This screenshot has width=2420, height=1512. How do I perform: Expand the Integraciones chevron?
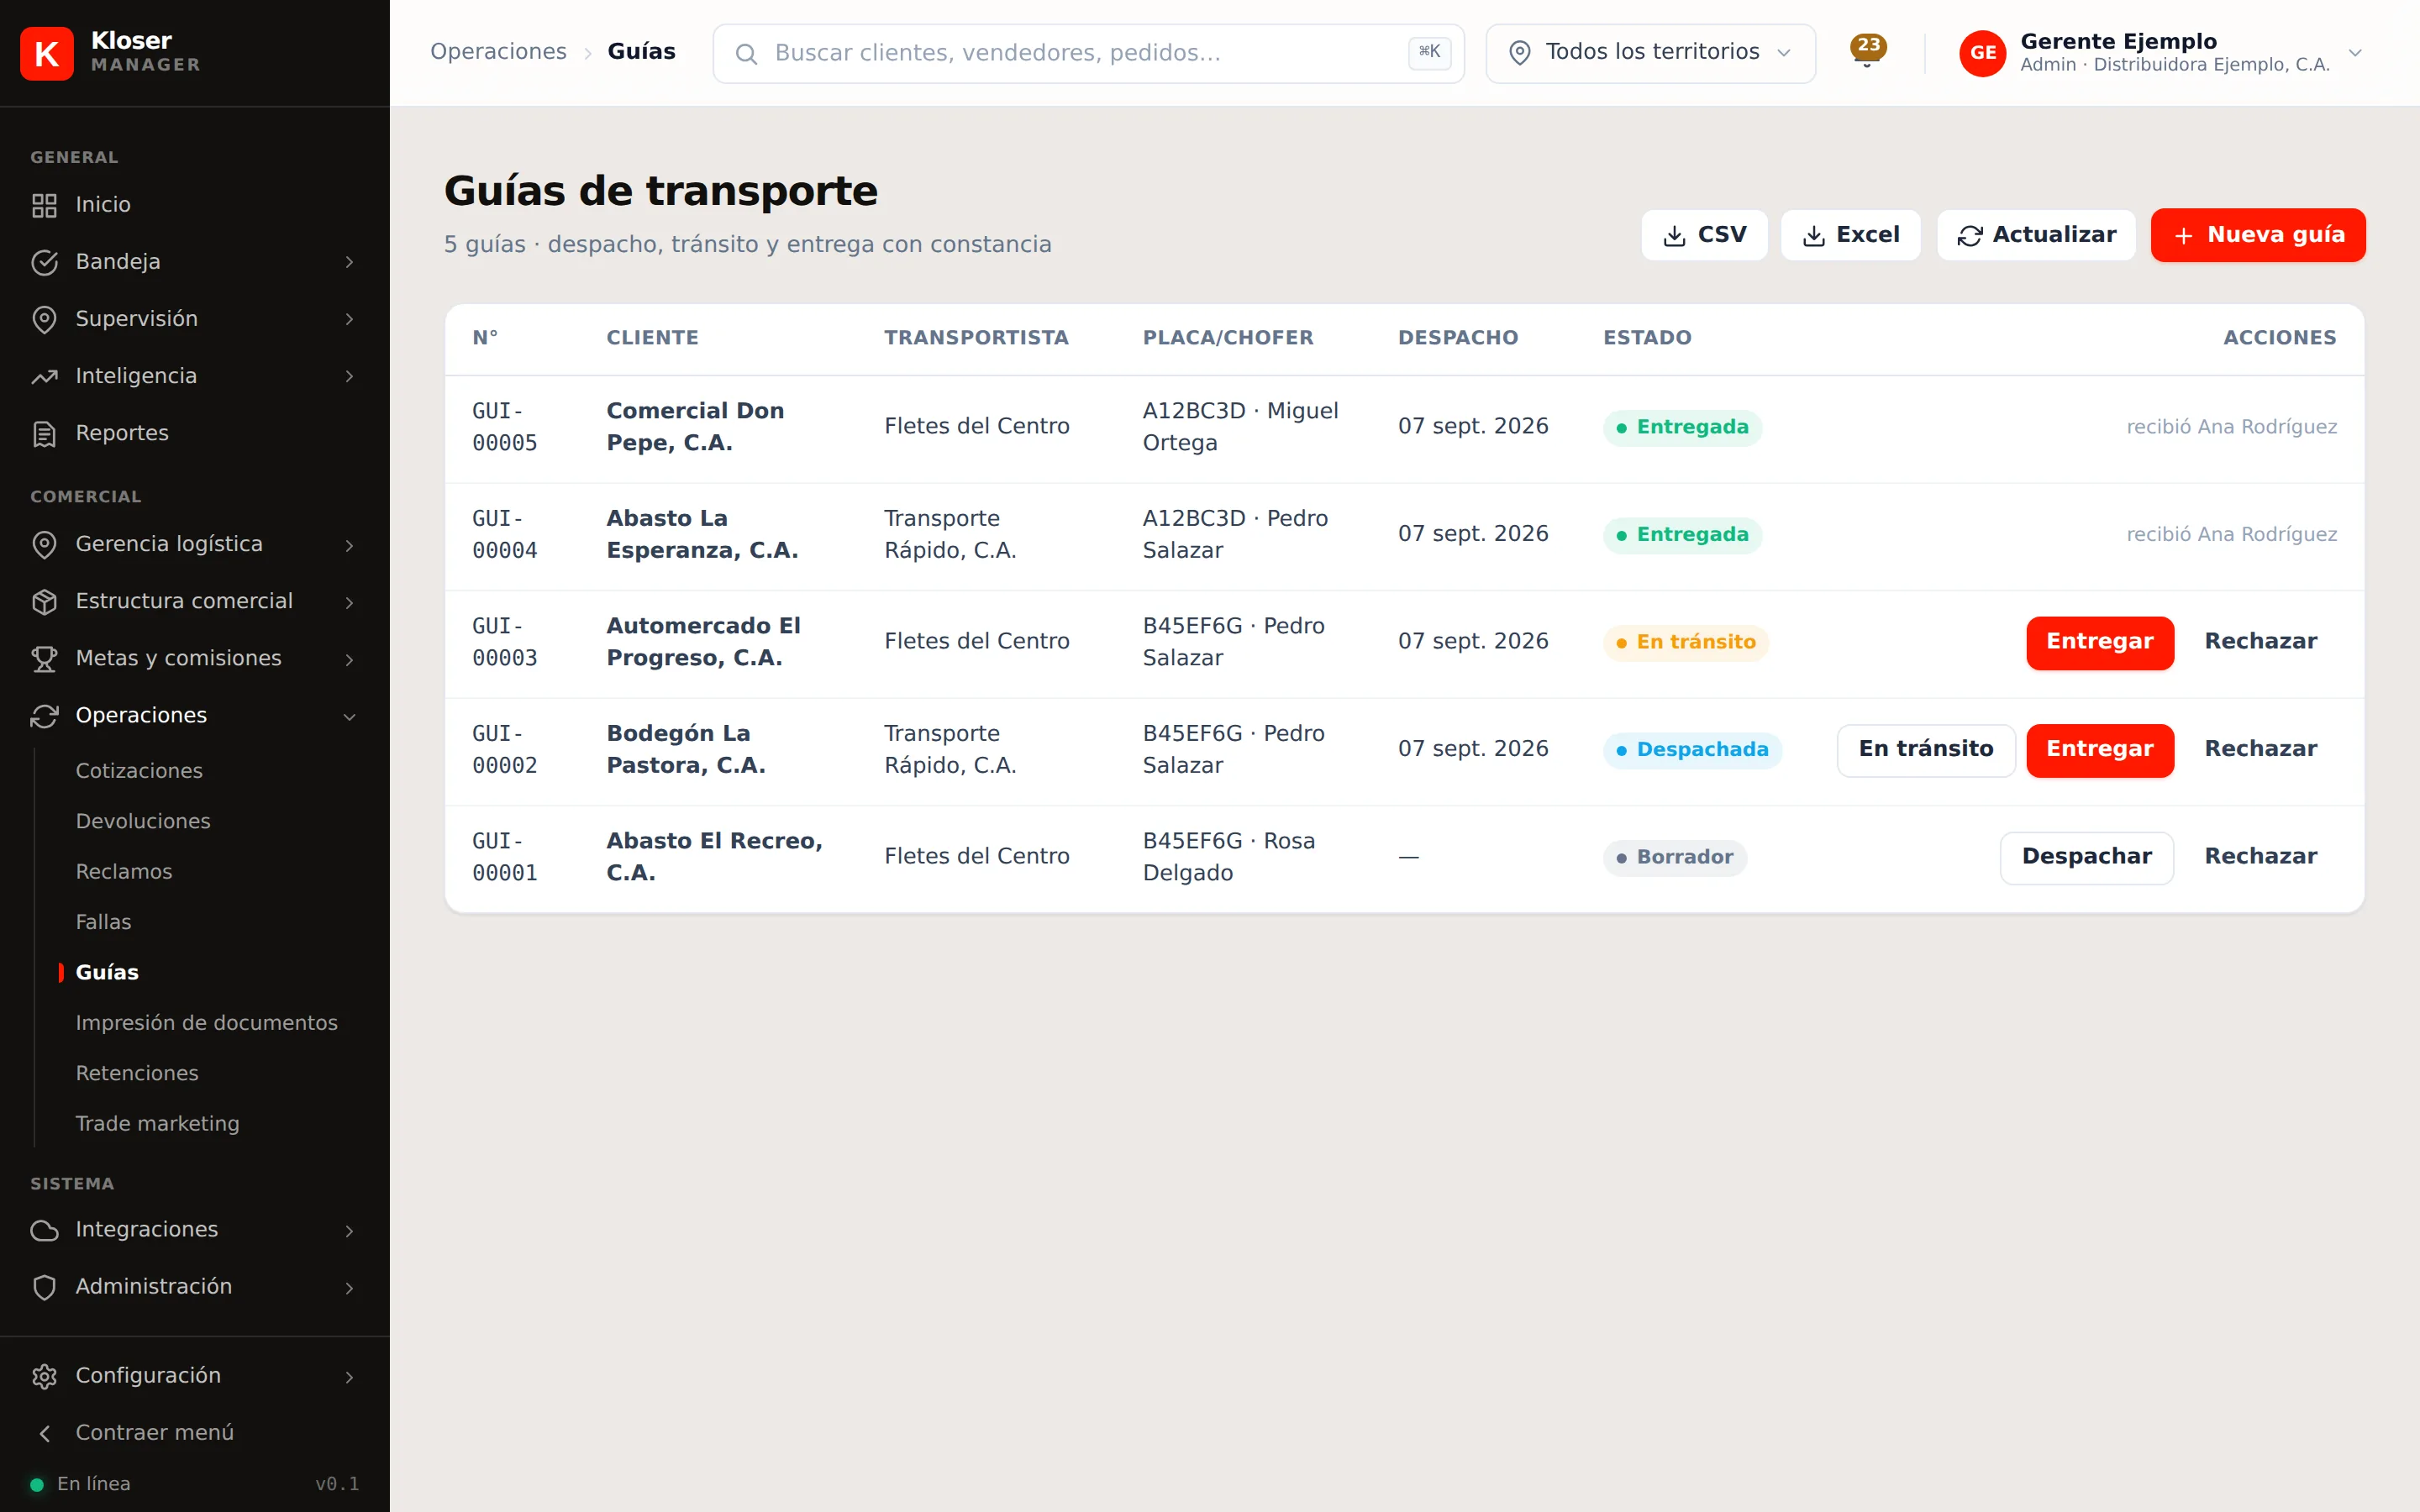point(349,1230)
